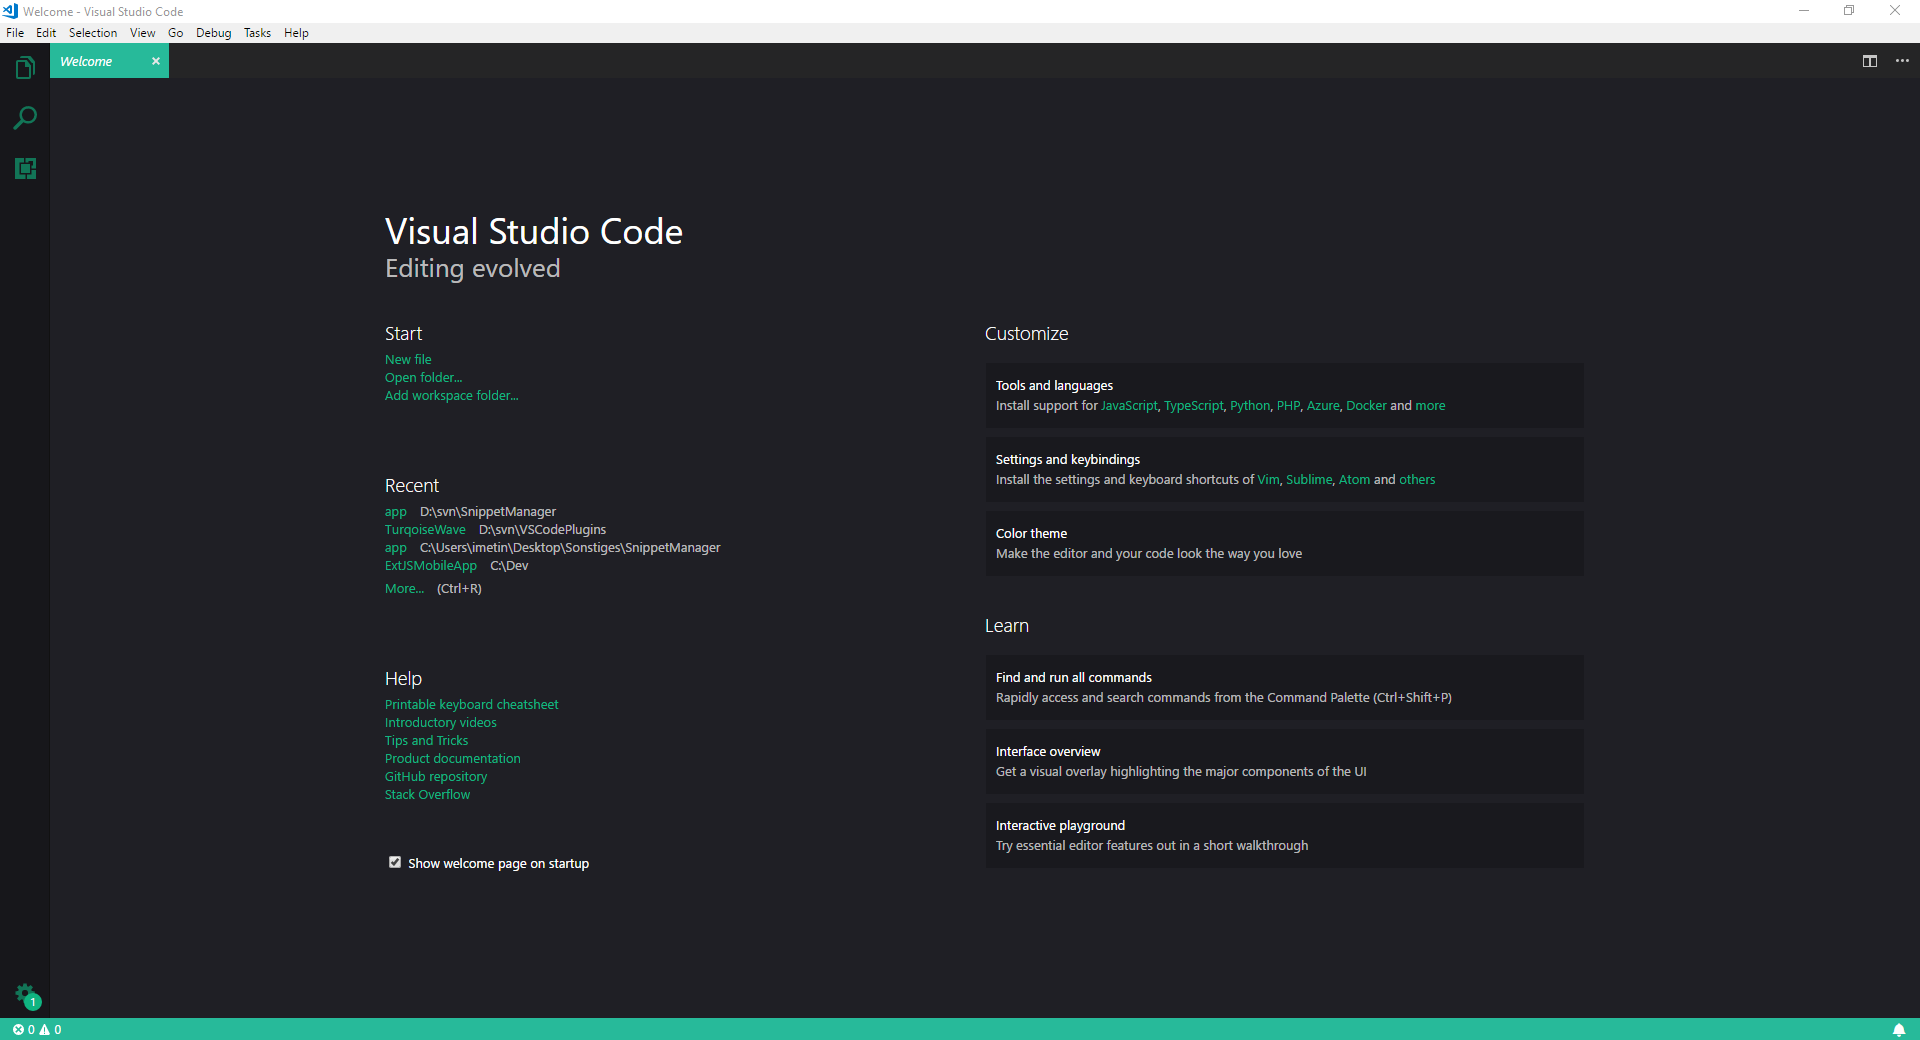Open the Tasks menu
The image size is (1920, 1040).
click(257, 33)
